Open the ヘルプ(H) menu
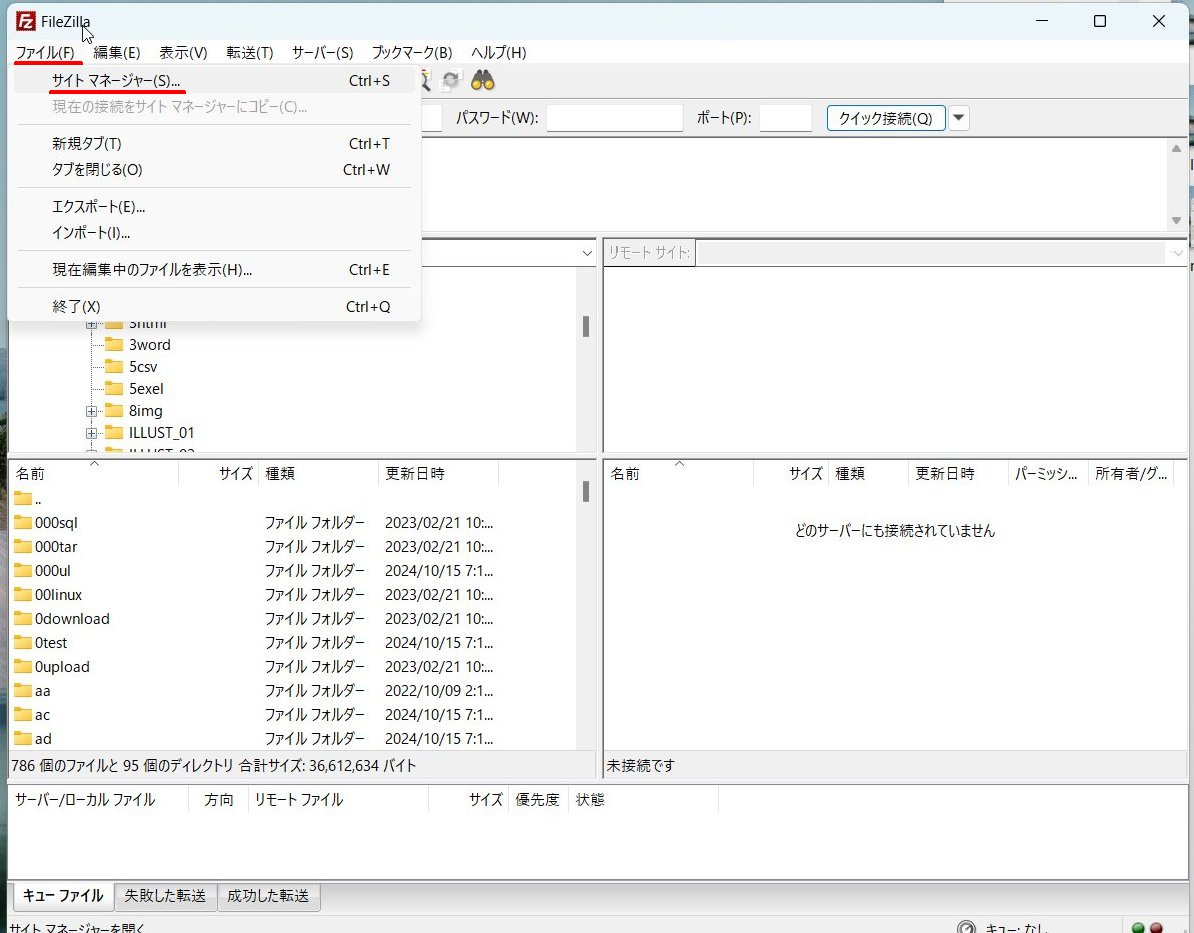Screen dimensions: 1194x933 499,53
